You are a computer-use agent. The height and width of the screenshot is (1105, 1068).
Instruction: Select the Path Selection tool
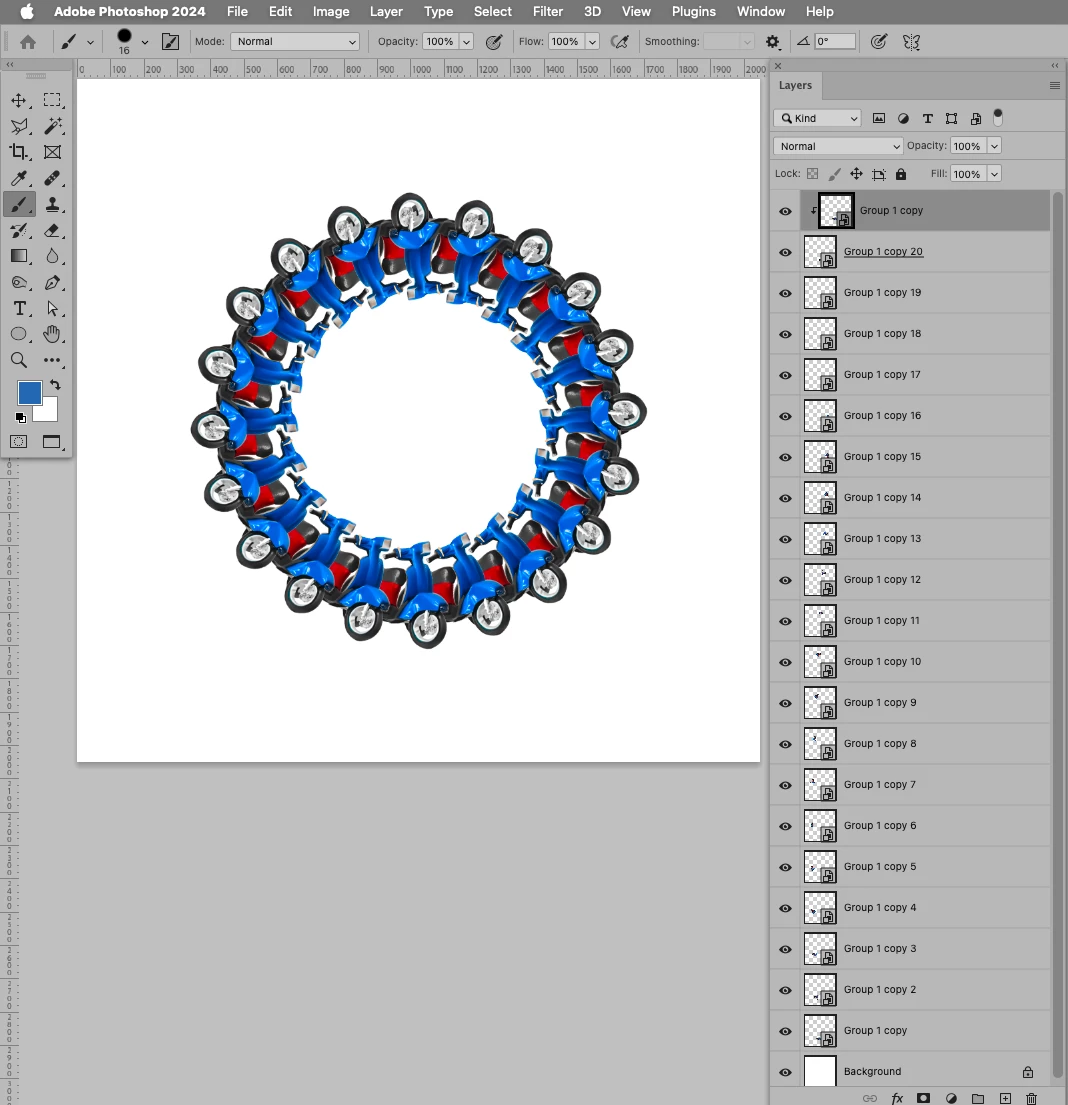coord(52,309)
